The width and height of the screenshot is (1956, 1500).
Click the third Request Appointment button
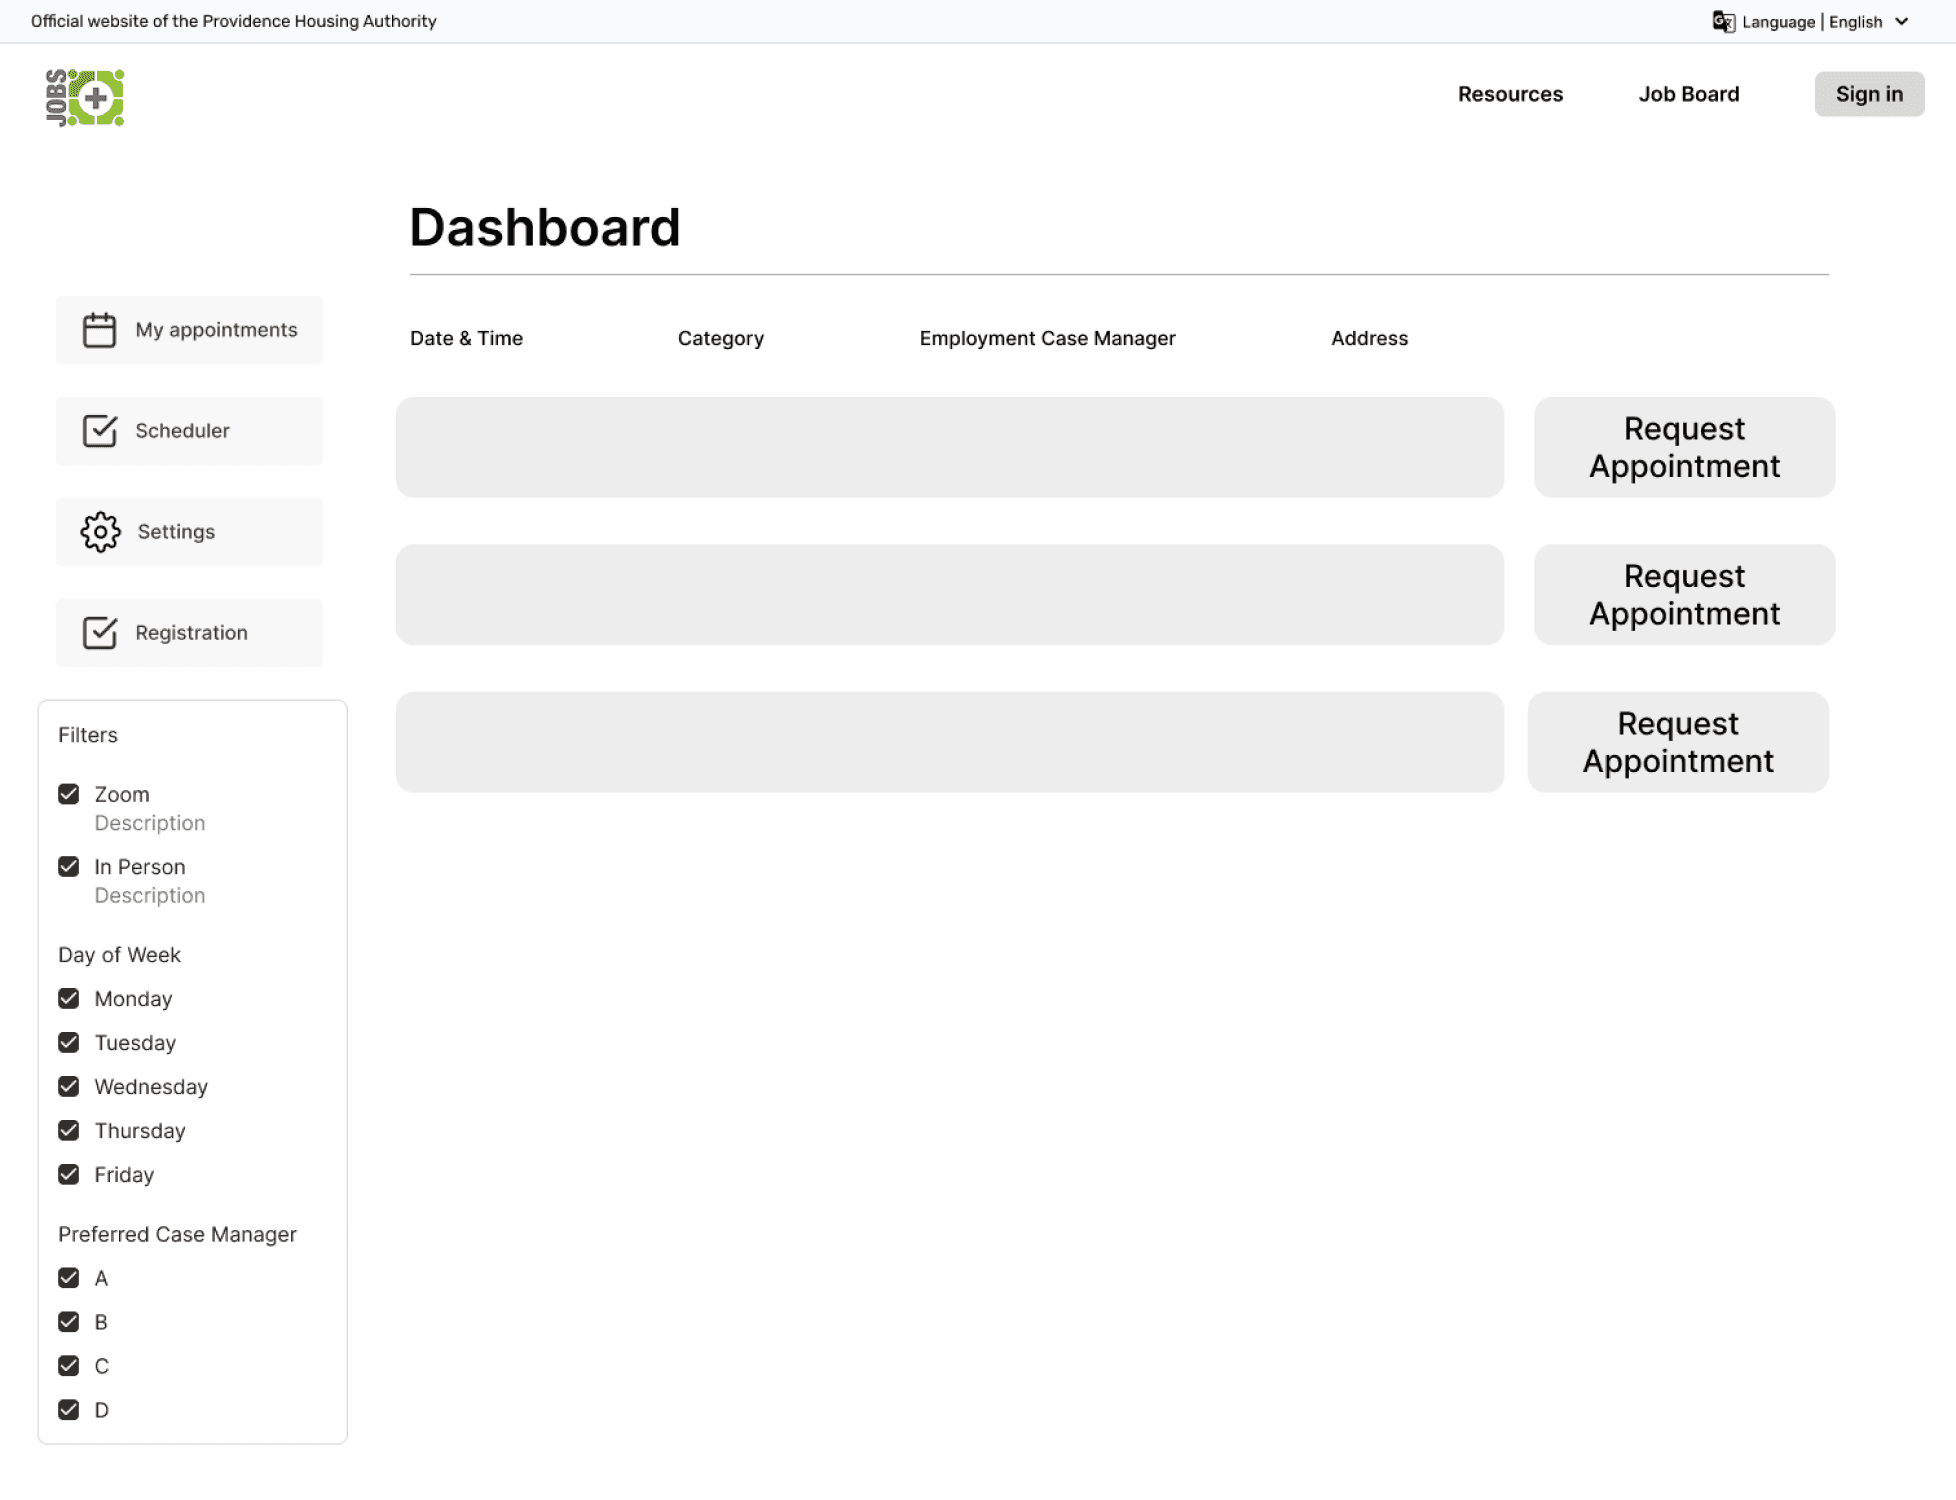click(1677, 742)
